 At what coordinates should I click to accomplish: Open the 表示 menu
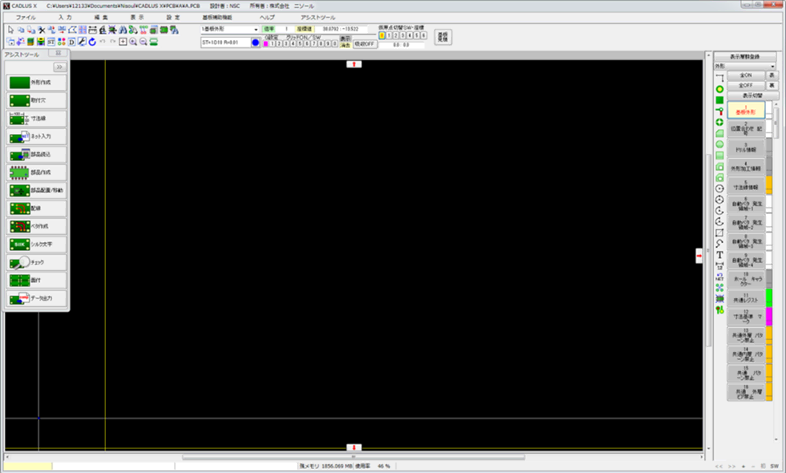point(137,17)
